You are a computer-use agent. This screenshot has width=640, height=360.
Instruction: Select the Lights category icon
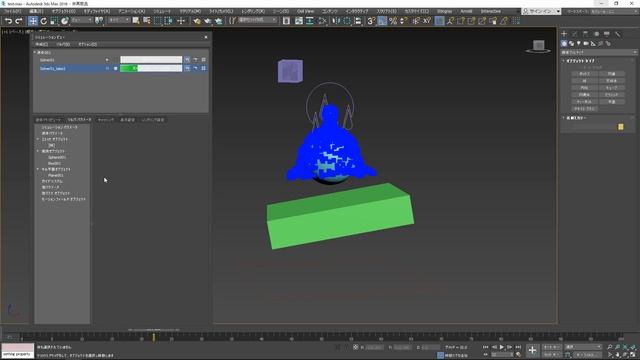click(x=579, y=43)
